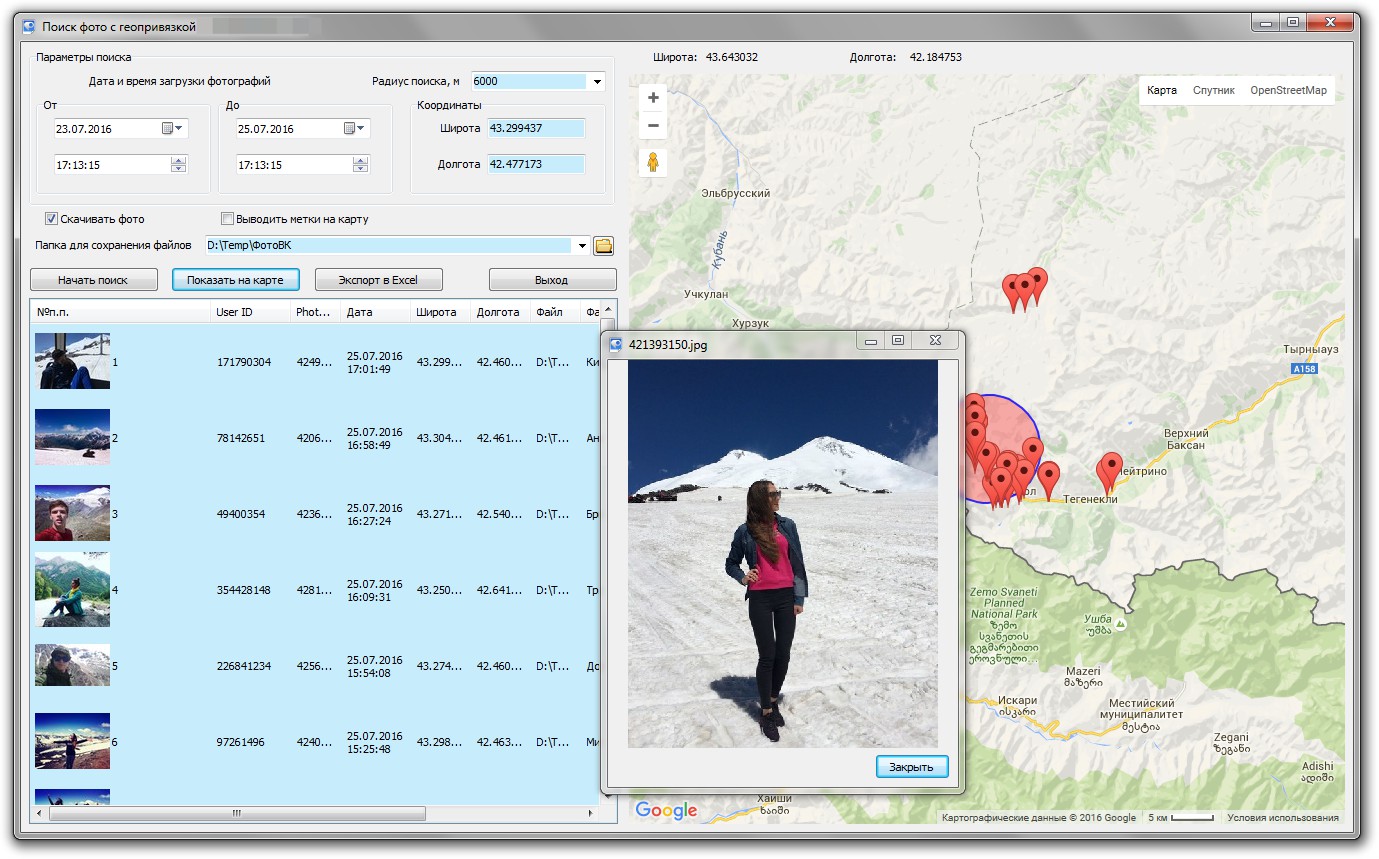Select User ID cell "171790304"
This screenshot has width=1379, height=859.
(244, 362)
